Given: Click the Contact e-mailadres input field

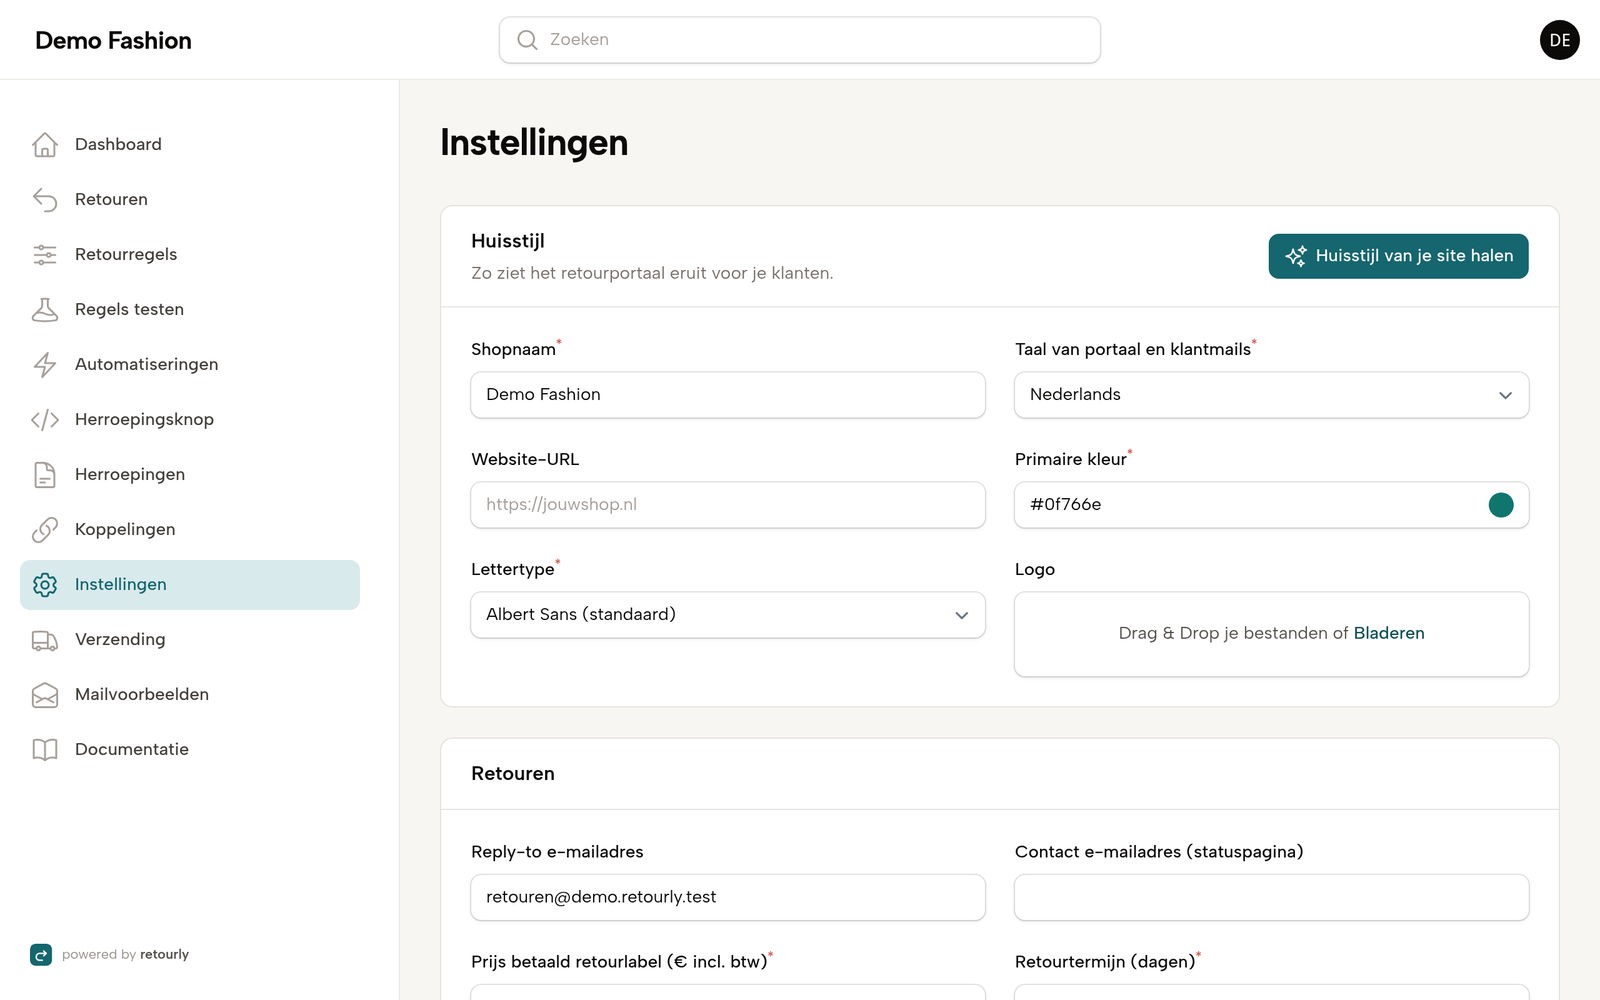Looking at the screenshot, I should (x=1271, y=897).
